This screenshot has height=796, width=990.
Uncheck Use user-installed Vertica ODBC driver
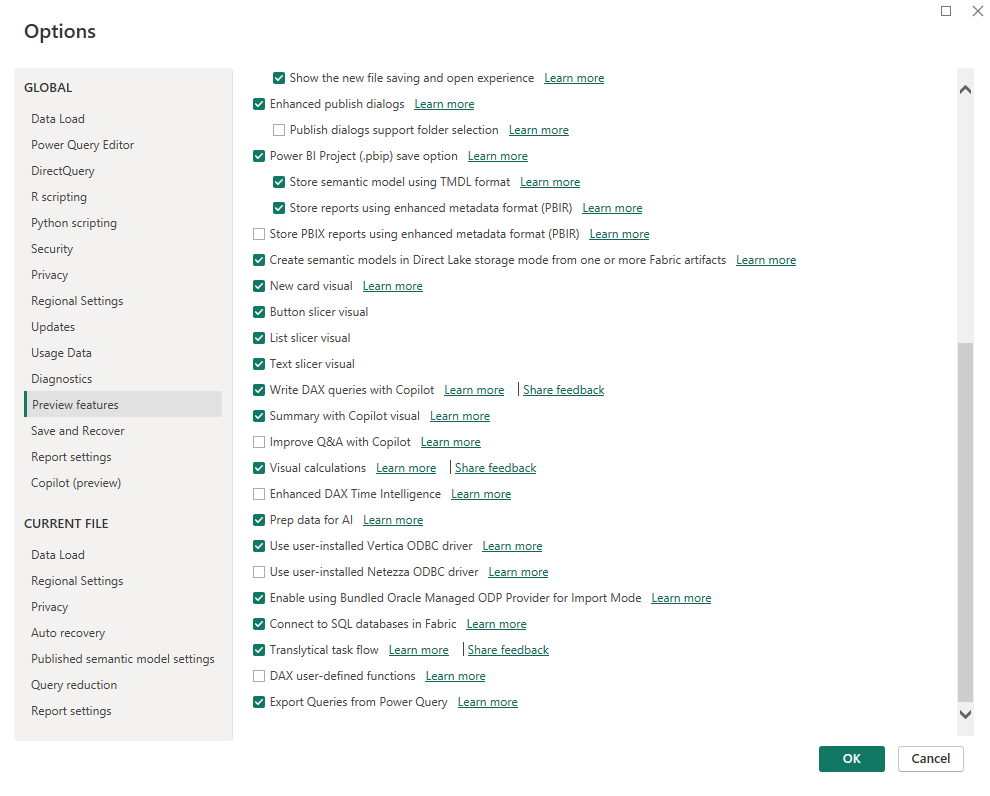click(x=259, y=545)
